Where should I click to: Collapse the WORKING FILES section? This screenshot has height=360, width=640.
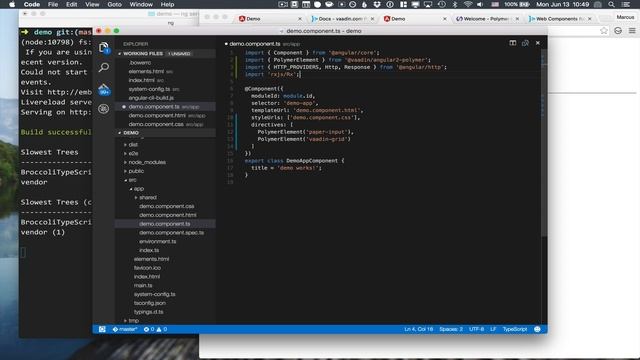(x=120, y=53)
